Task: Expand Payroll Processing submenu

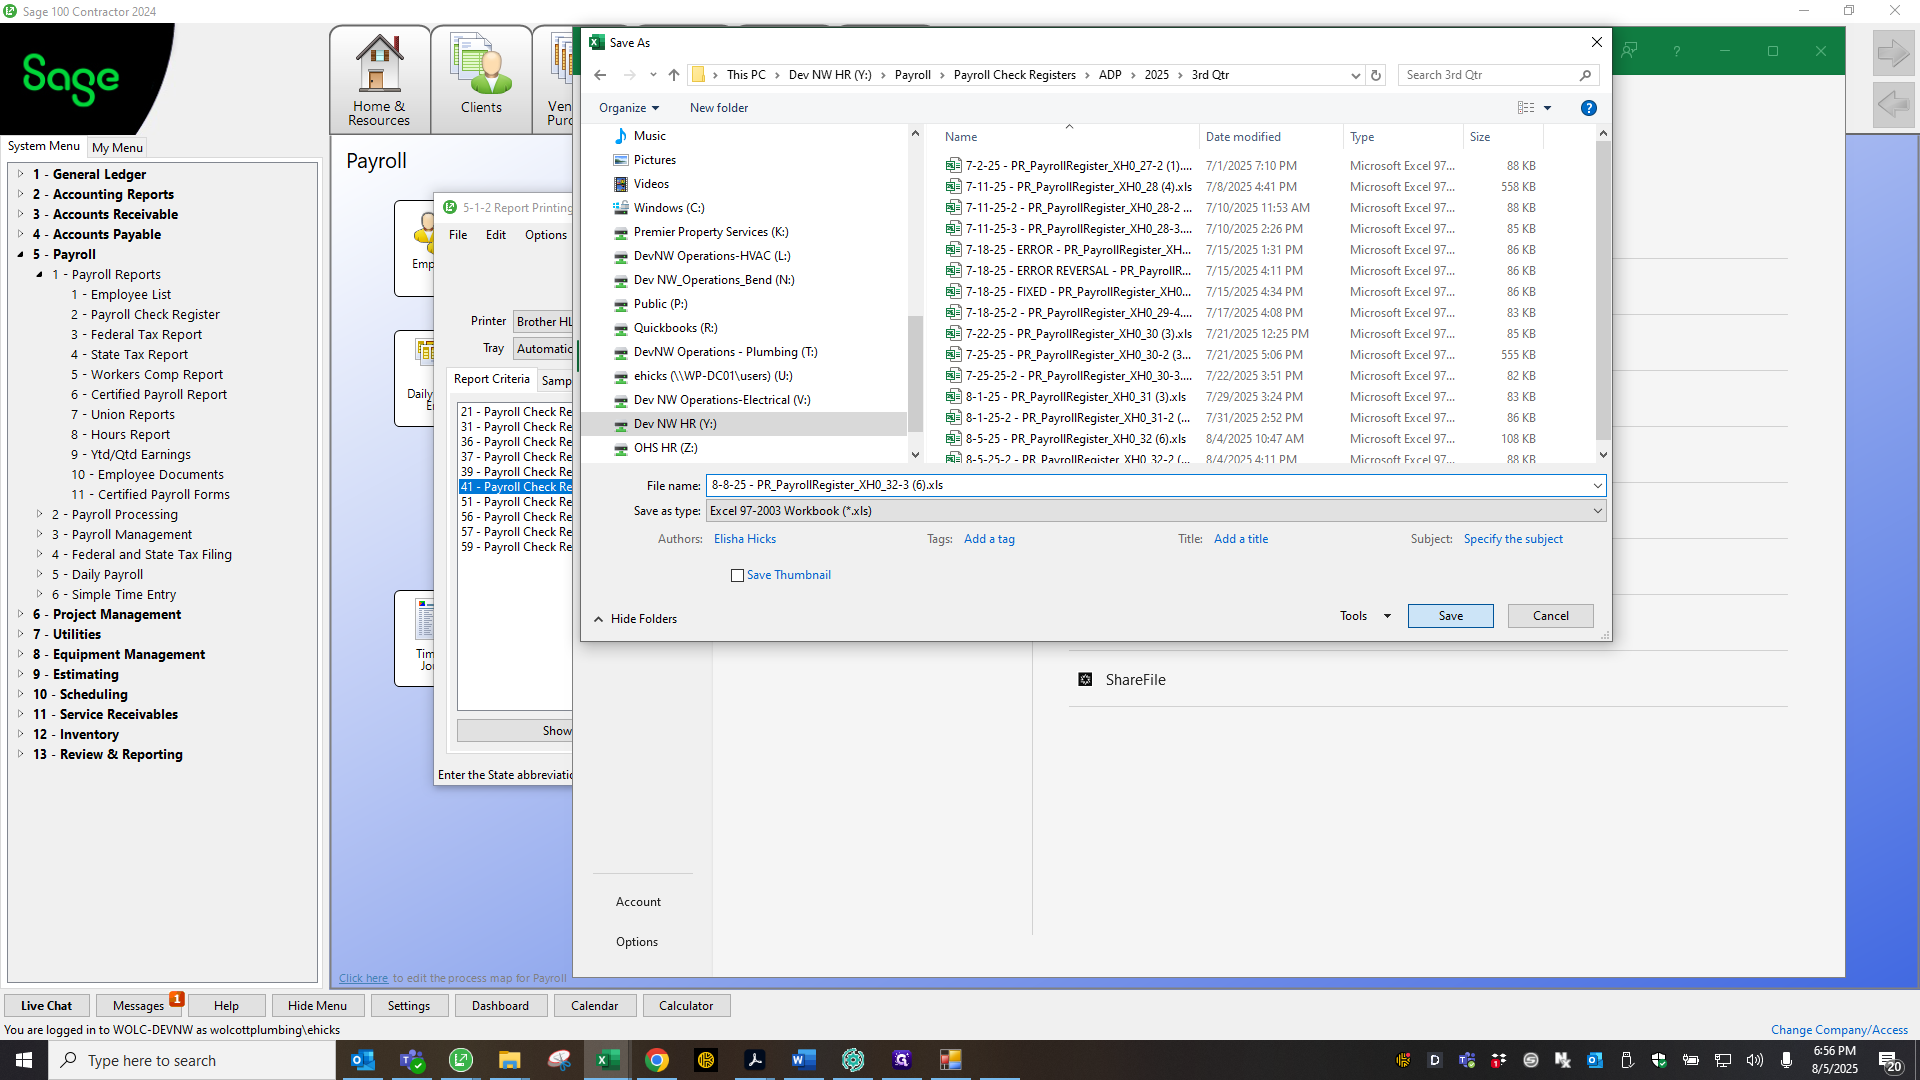Action: 40,514
